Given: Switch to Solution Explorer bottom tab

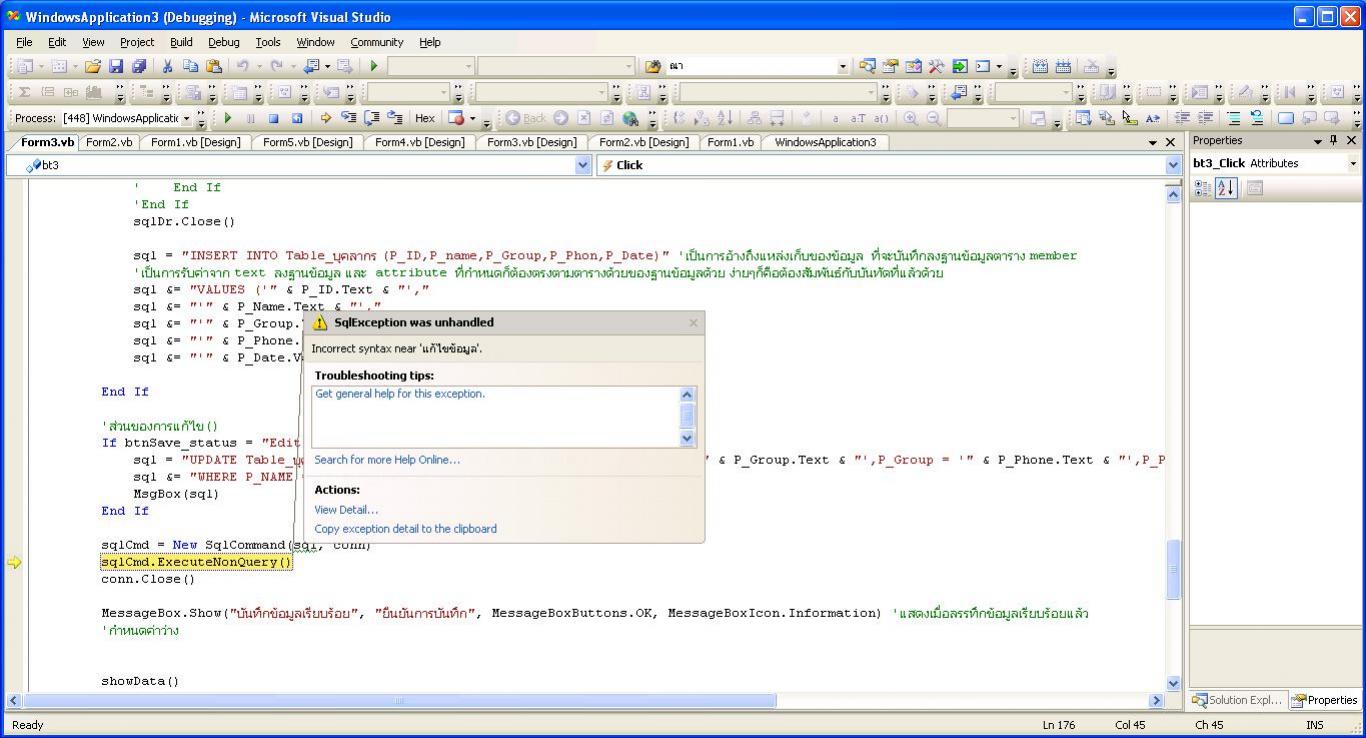Looking at the screenshot, I should click(1237, 700).
